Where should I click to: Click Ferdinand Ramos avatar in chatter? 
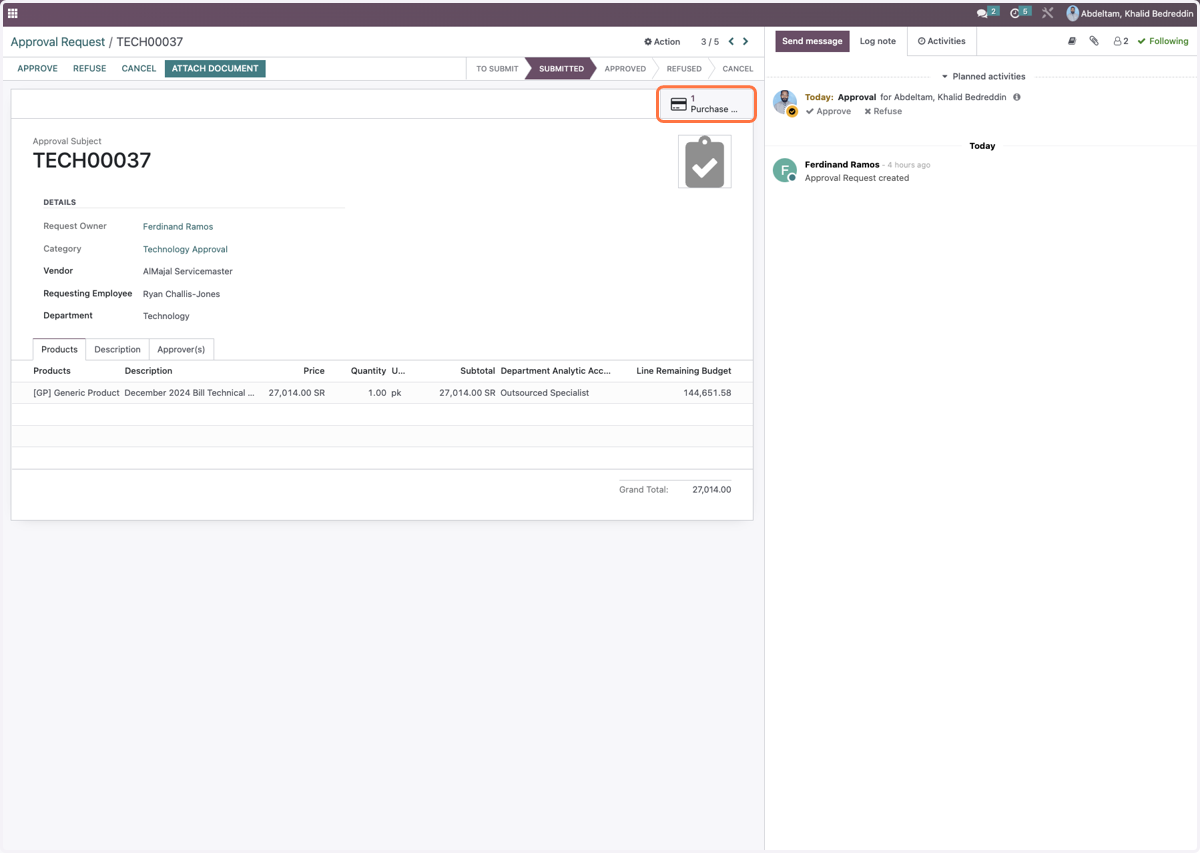785,170
